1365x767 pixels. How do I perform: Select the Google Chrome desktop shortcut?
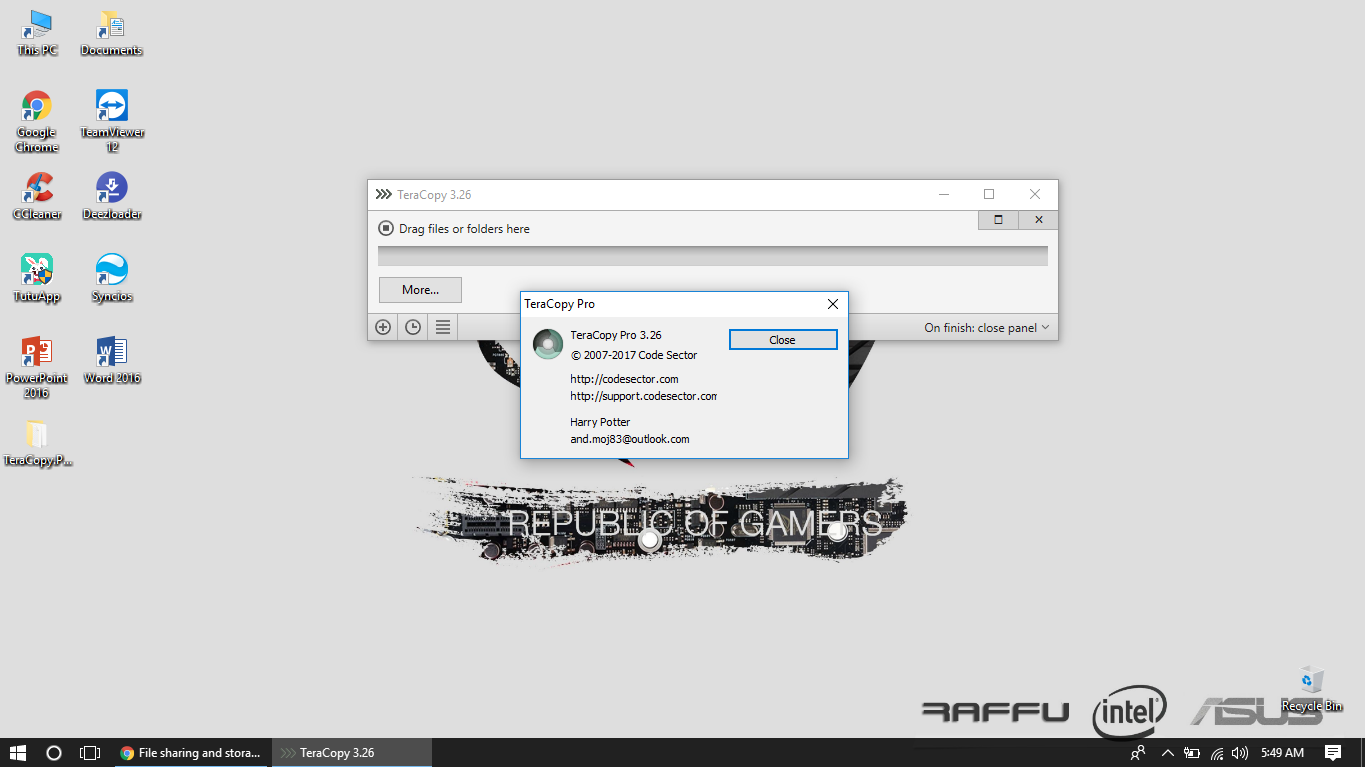37,122
